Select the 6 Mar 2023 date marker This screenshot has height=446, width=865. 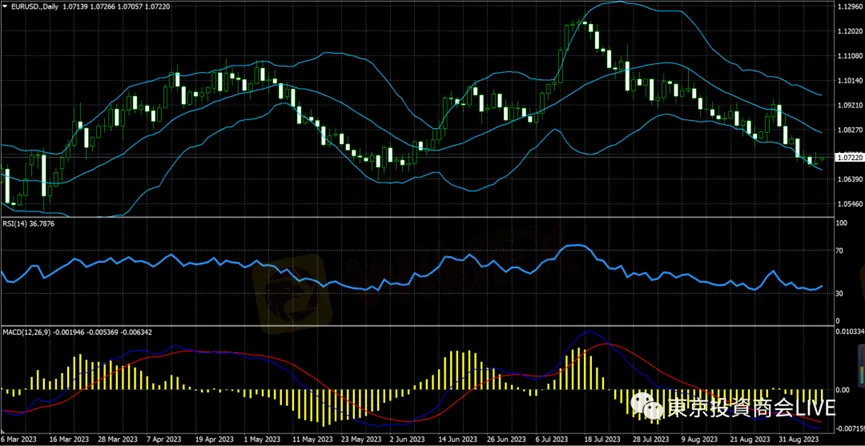[21, 439]
